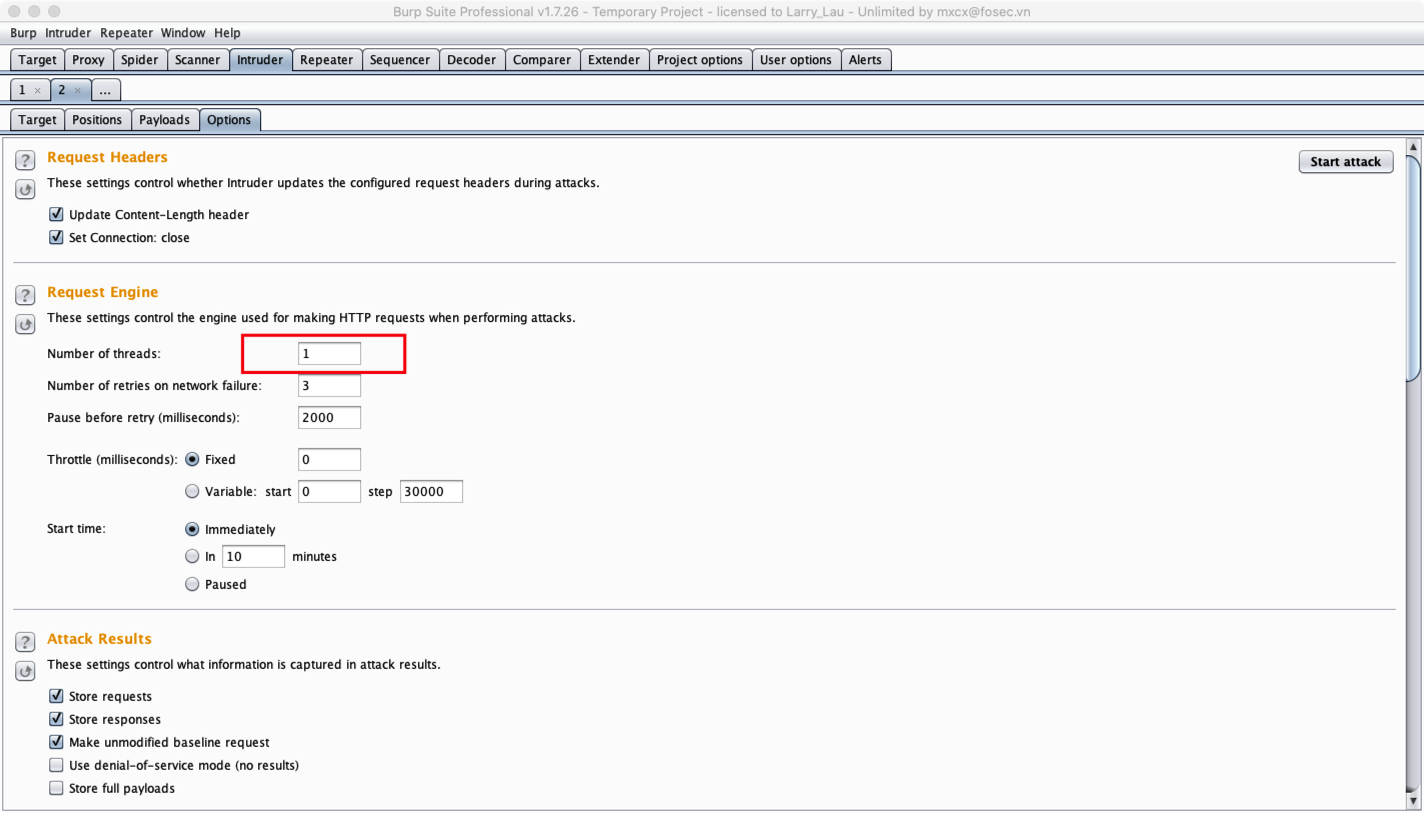The width and height of the screenshot is (1424, 813).
Task: Enable Use denial-of-service mode checkbox
Action: [56, 766]
